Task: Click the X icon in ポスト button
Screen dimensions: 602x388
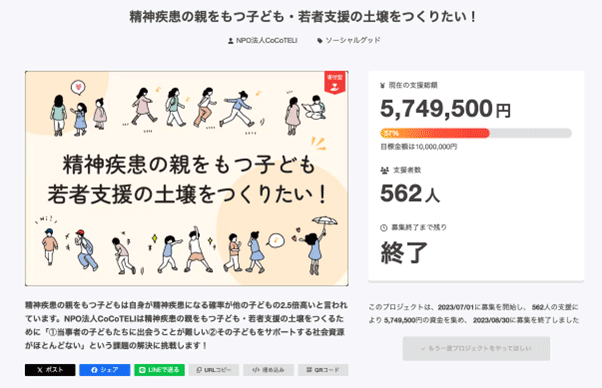Action: (40, 370)
